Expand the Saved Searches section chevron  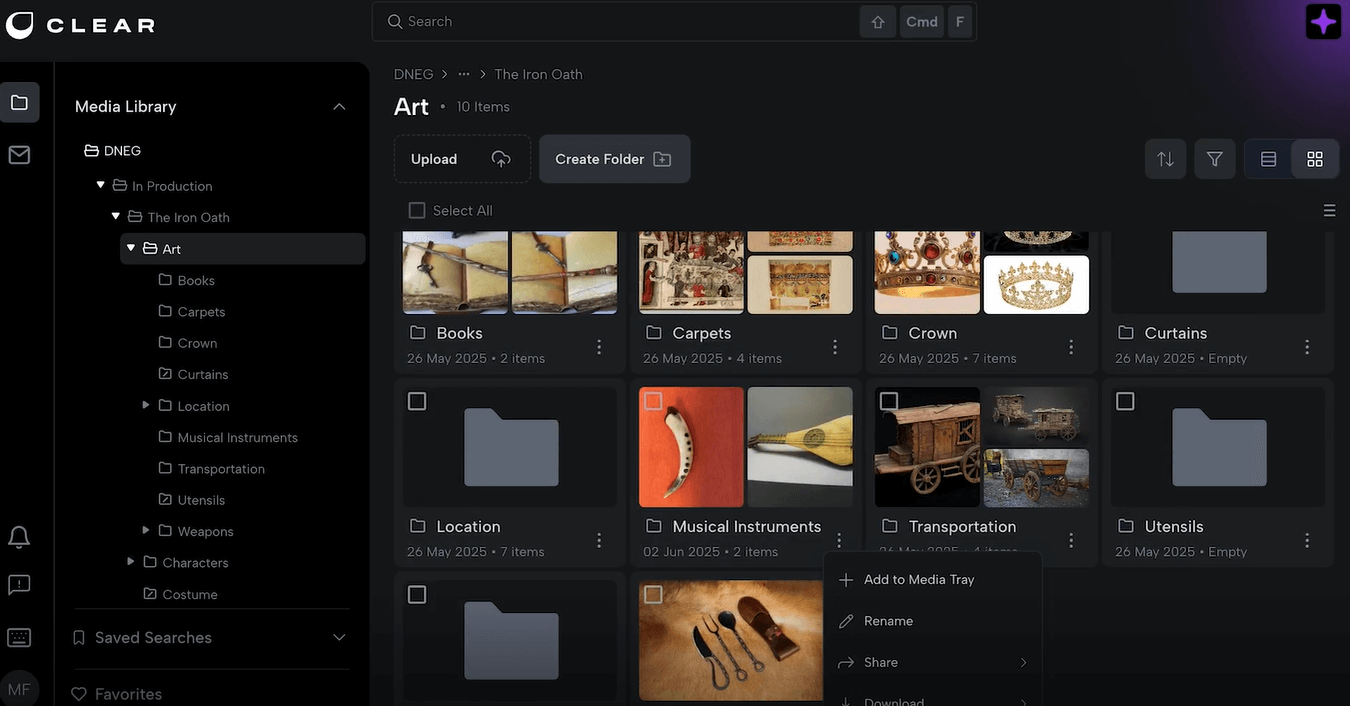(x=339, y=637)
